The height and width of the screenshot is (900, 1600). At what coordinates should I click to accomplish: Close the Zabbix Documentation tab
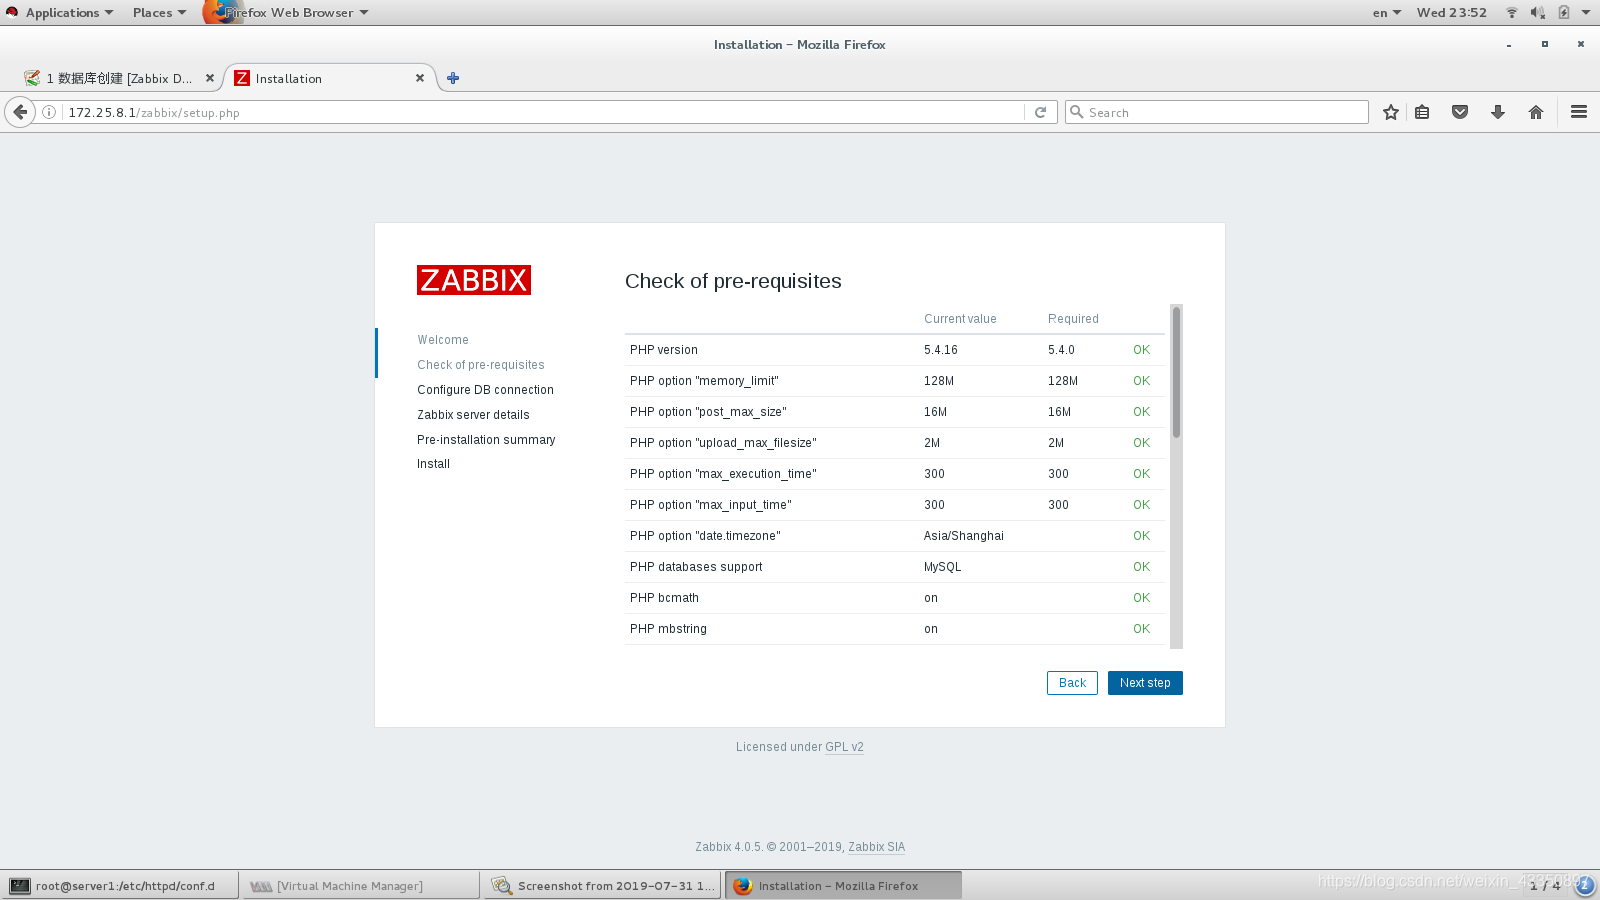coord(210,78)
